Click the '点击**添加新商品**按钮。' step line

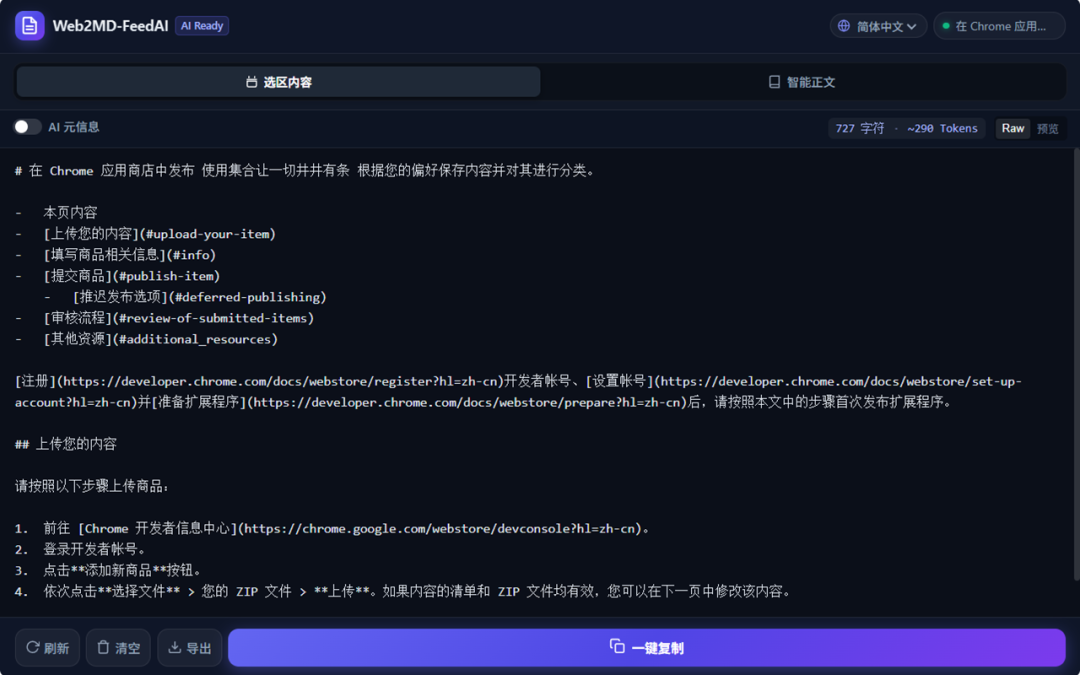(x=108, y=571)
